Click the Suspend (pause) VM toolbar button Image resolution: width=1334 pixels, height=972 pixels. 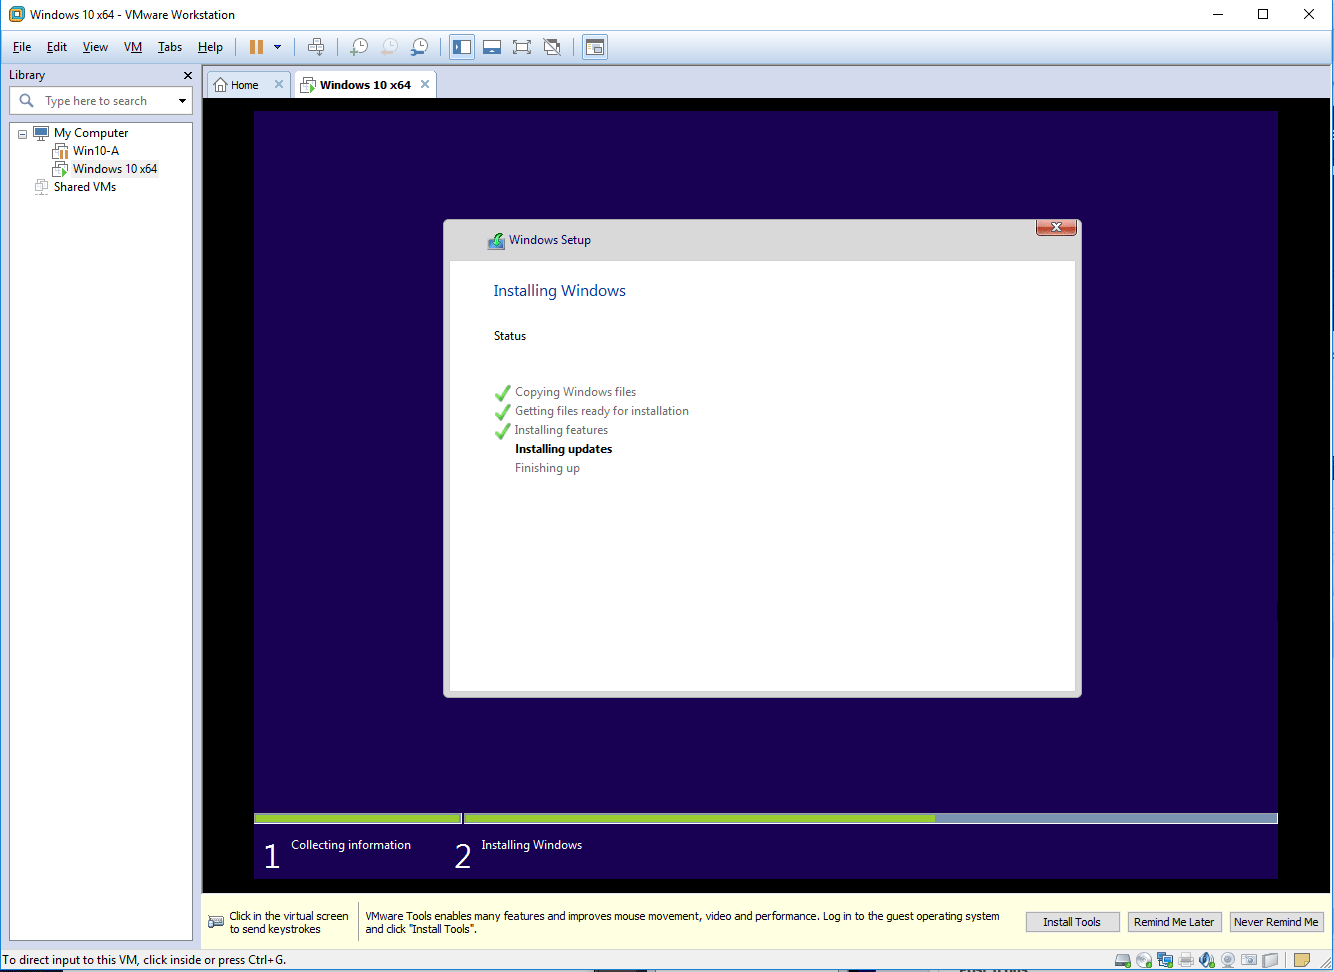[256, 47]
